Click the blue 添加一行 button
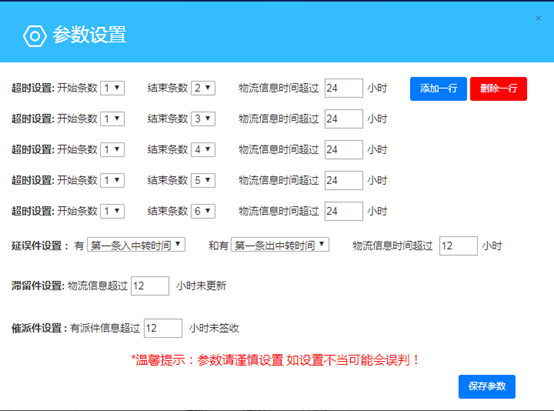Viewport: 554px width, 411px height. [438, 89]
